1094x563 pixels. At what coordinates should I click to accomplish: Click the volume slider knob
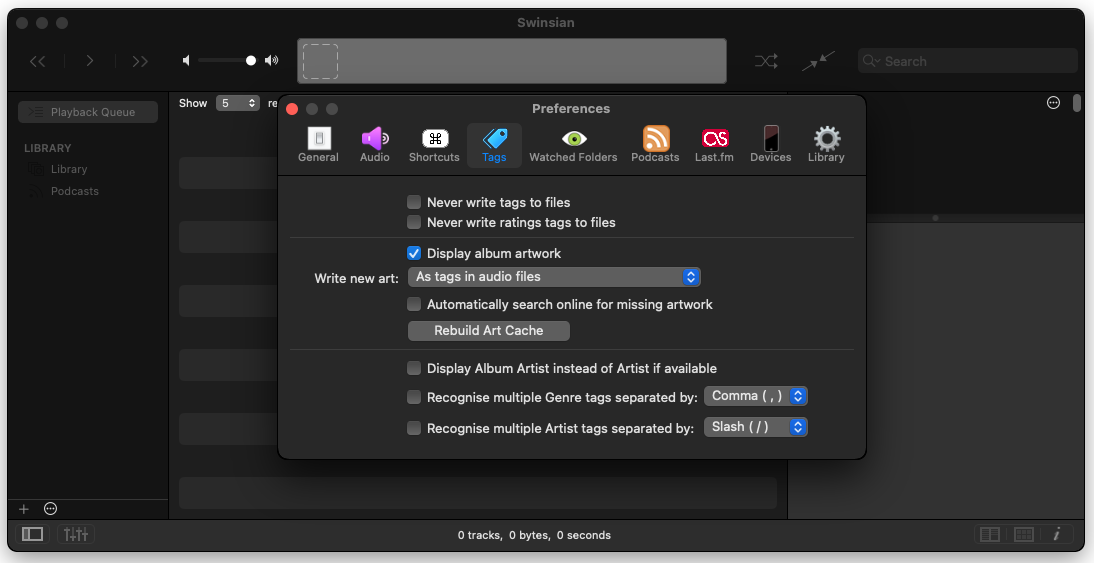250,61
